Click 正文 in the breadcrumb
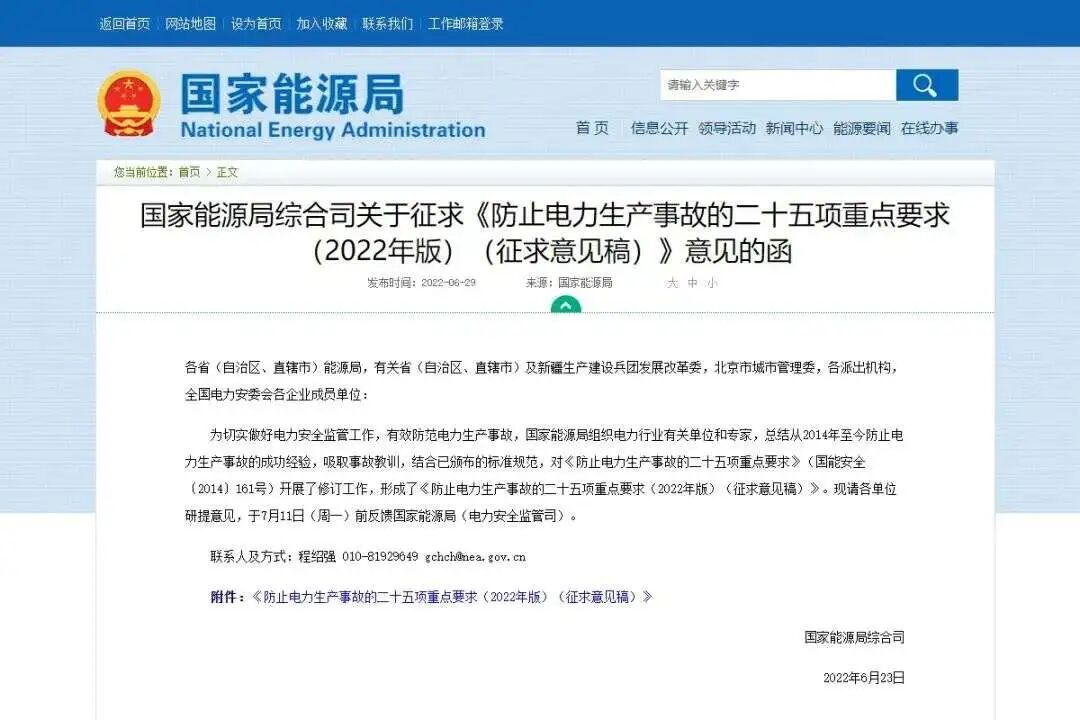 tap(227, 172)
